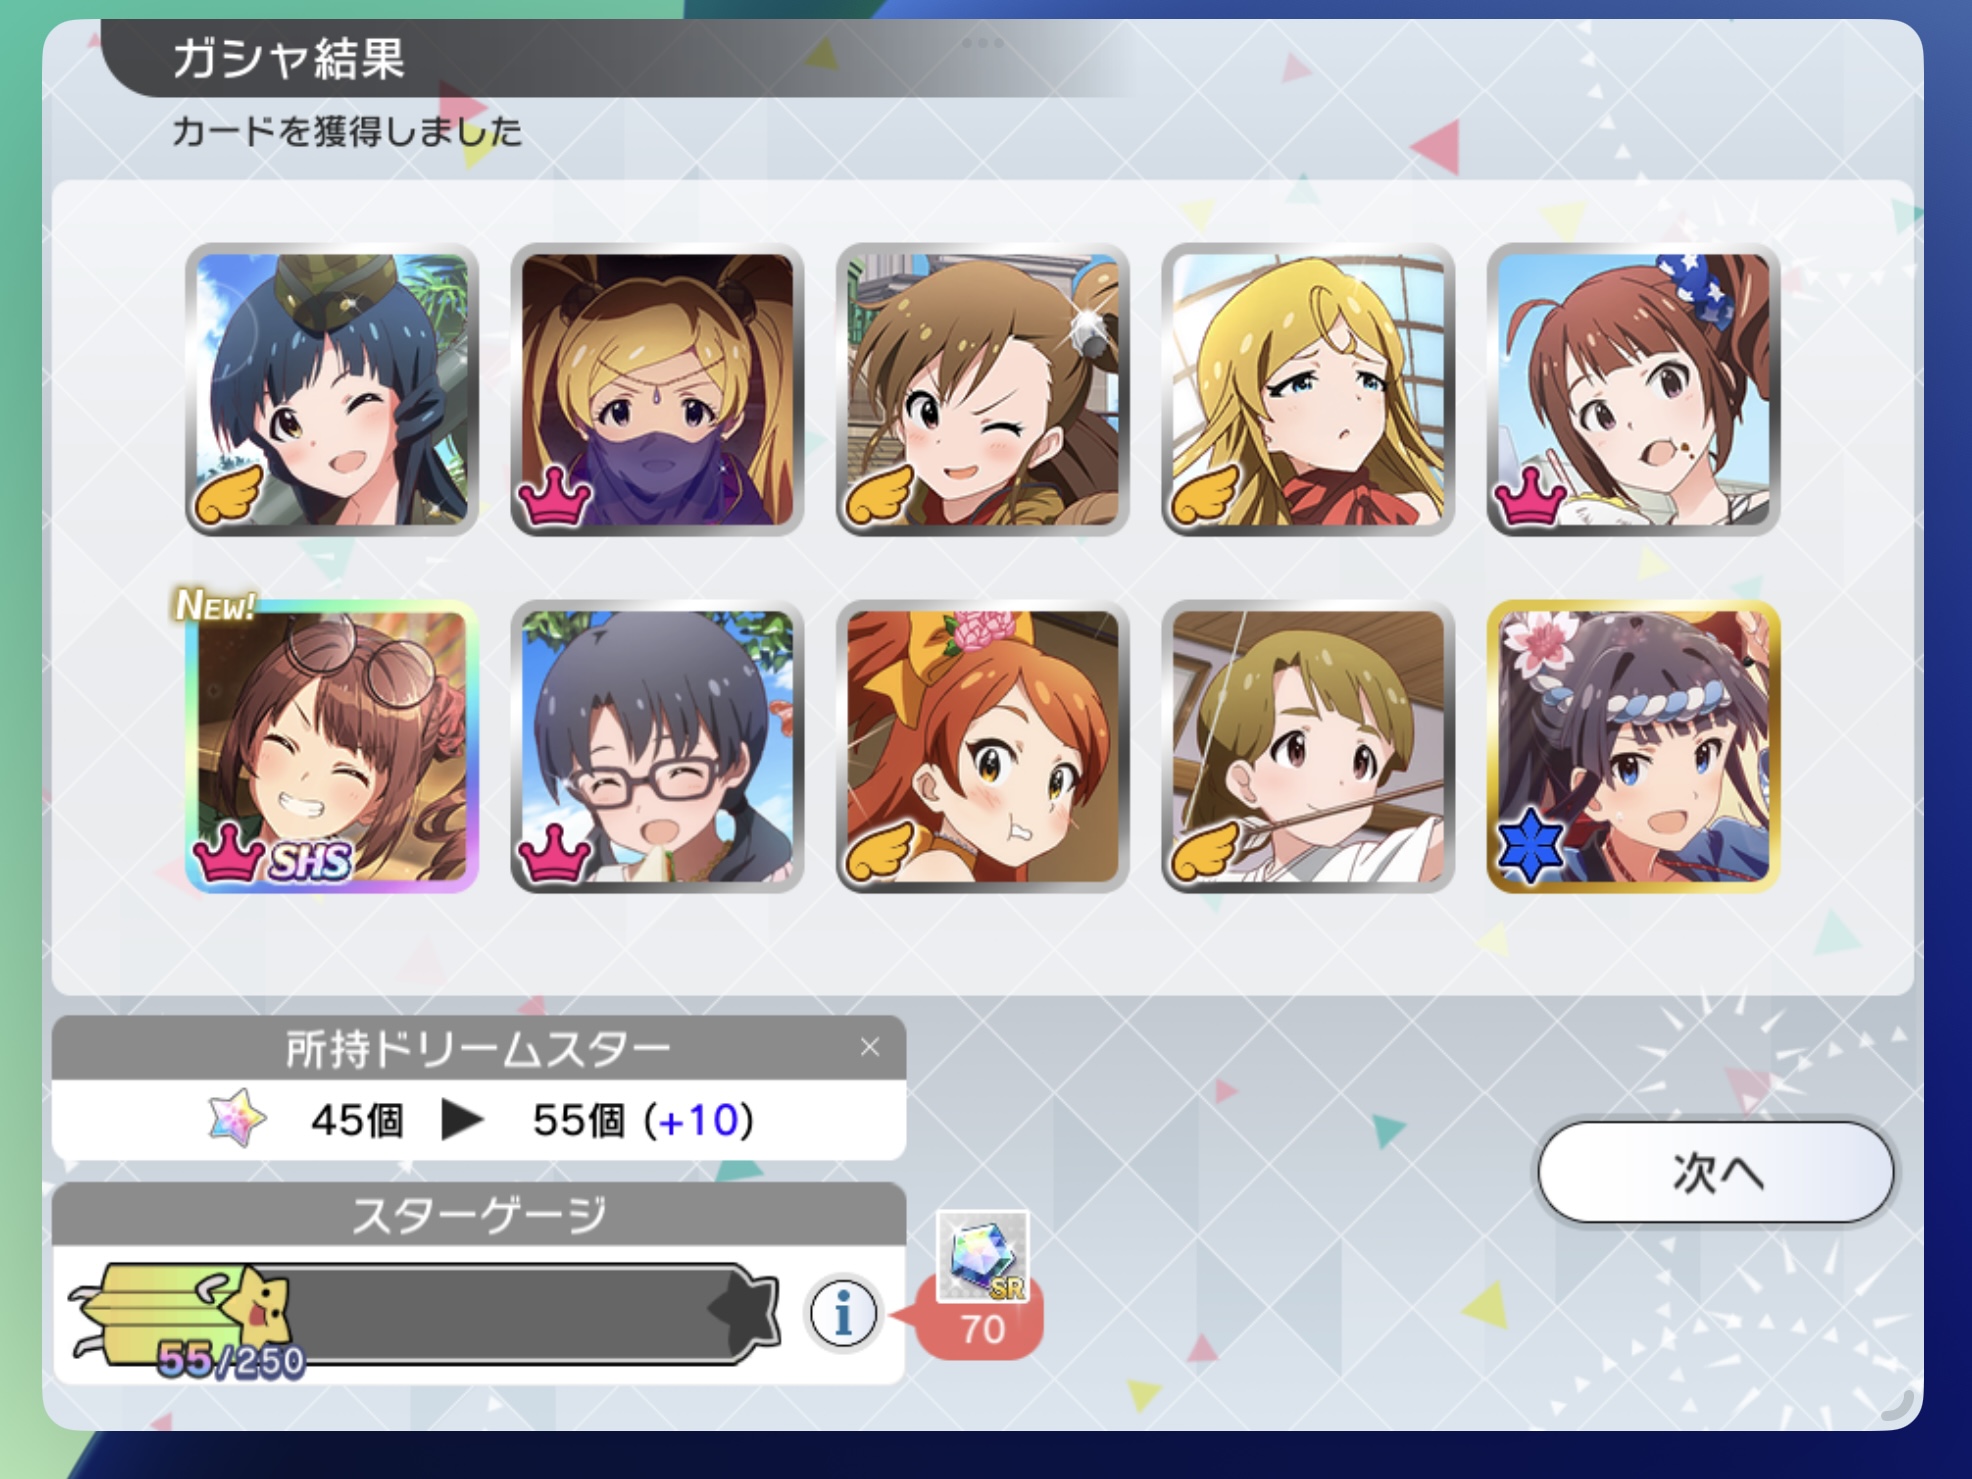Click the SHS badge on the new card
The height and width of the screenshot is (1479, 1972).
[x=310, y=861]
